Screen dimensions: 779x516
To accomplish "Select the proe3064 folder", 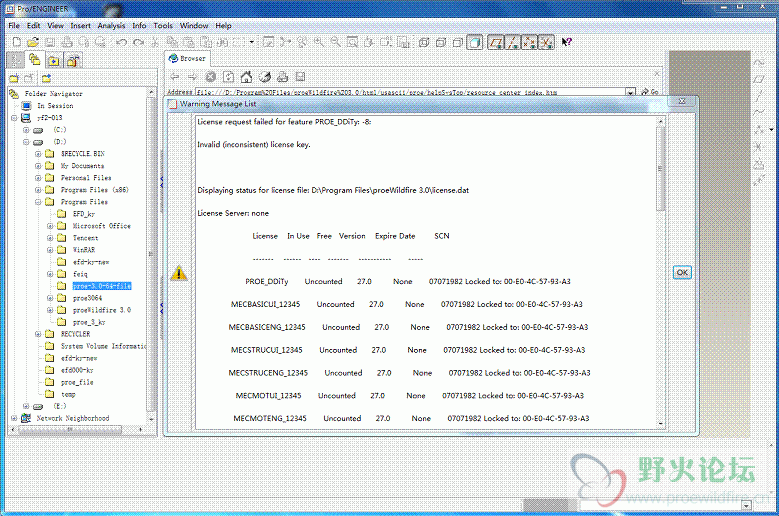I will [x=87, y=298].
